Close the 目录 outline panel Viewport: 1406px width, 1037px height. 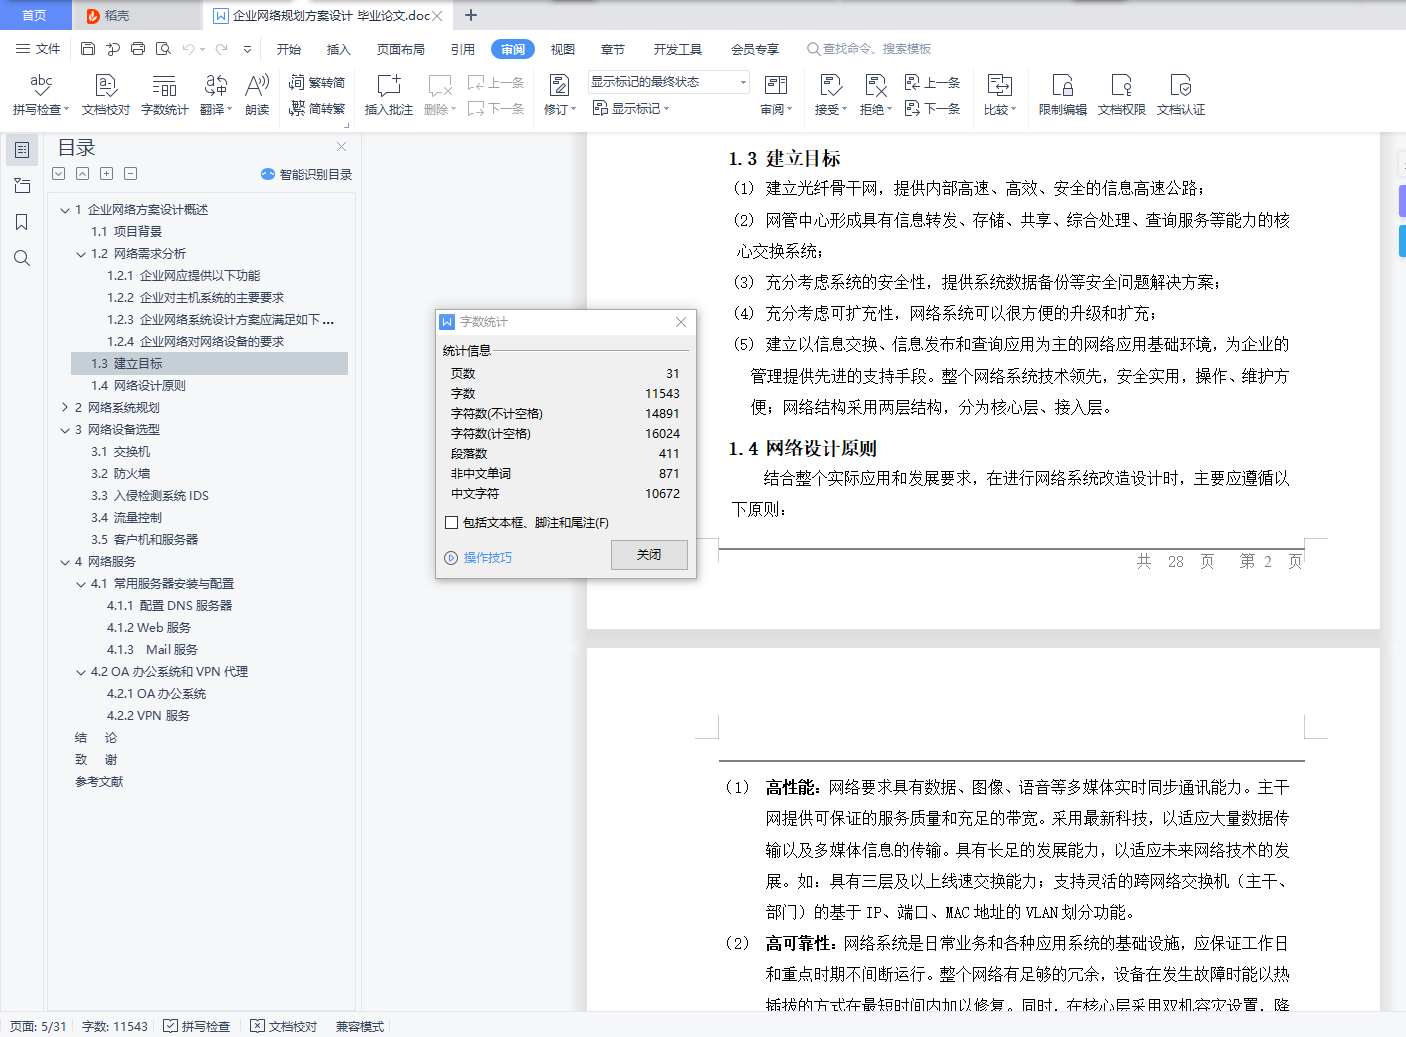(x=342, y=147)
